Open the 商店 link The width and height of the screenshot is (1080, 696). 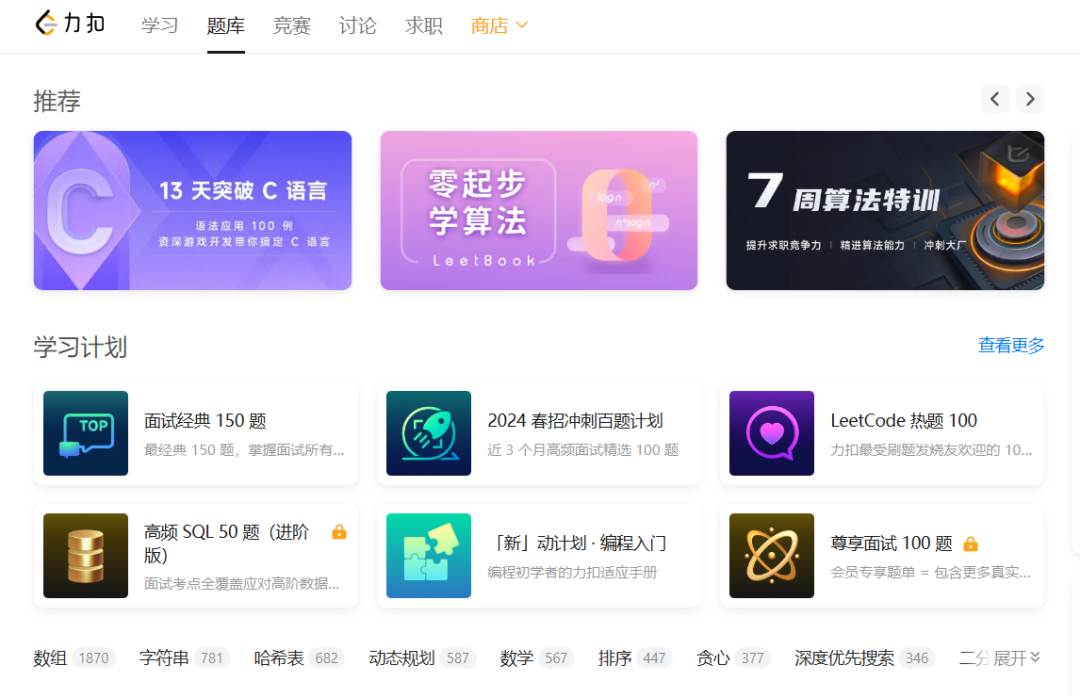point(489,25)
